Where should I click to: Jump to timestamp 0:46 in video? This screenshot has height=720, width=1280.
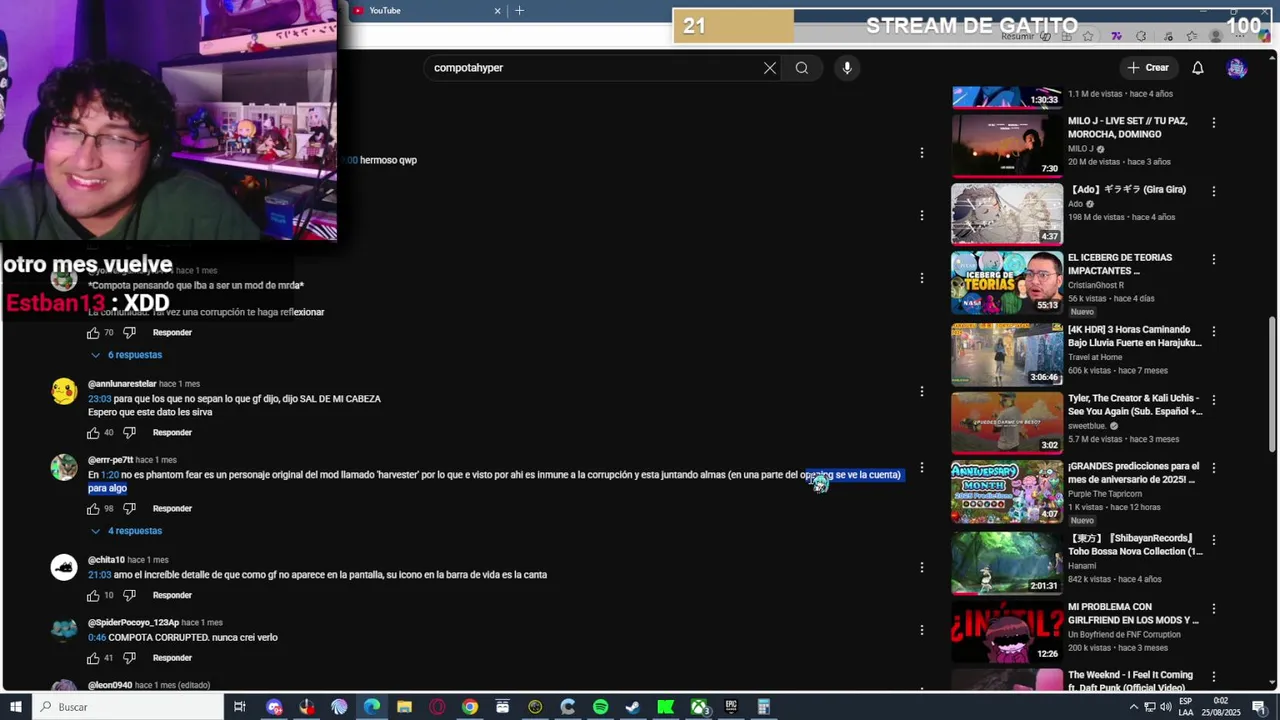(97, 638)
